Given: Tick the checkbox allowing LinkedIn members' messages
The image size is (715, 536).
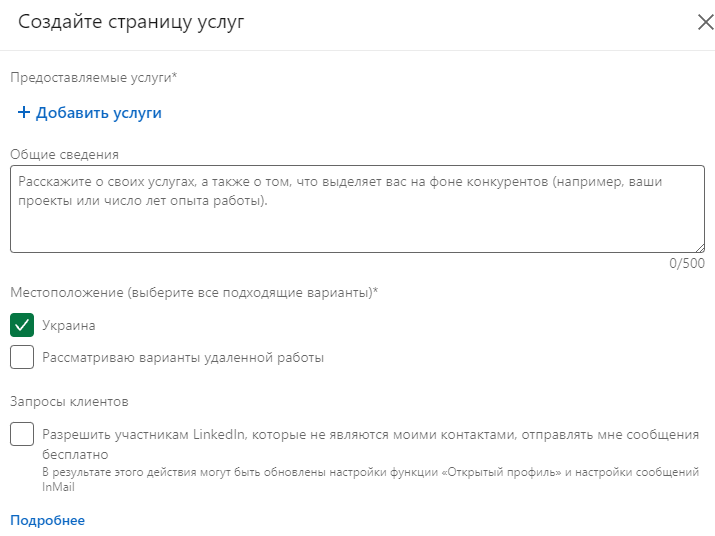Looking at the screenshot, I should click(x=22, y=435).
